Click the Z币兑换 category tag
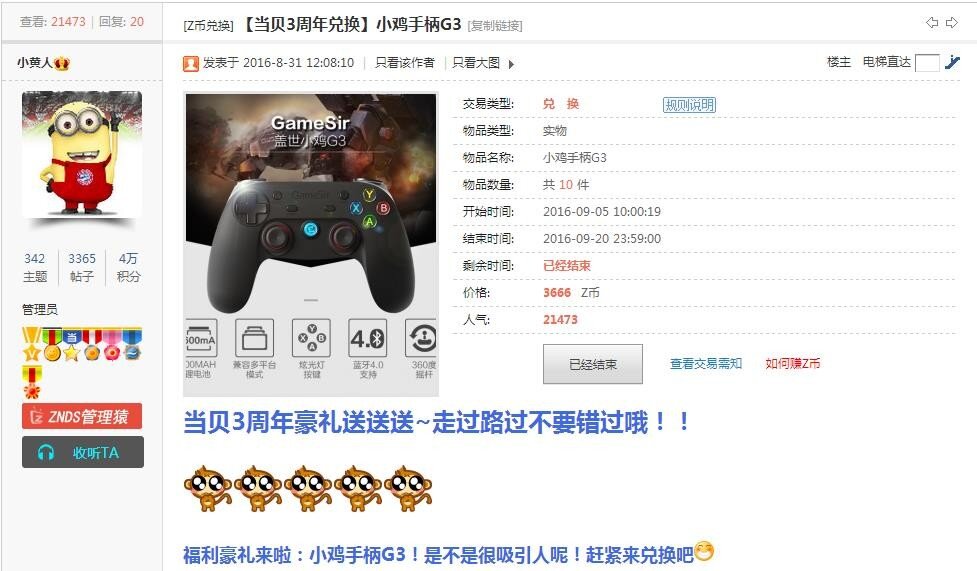The height and width of the screenshot is (571, 977). 208,26
